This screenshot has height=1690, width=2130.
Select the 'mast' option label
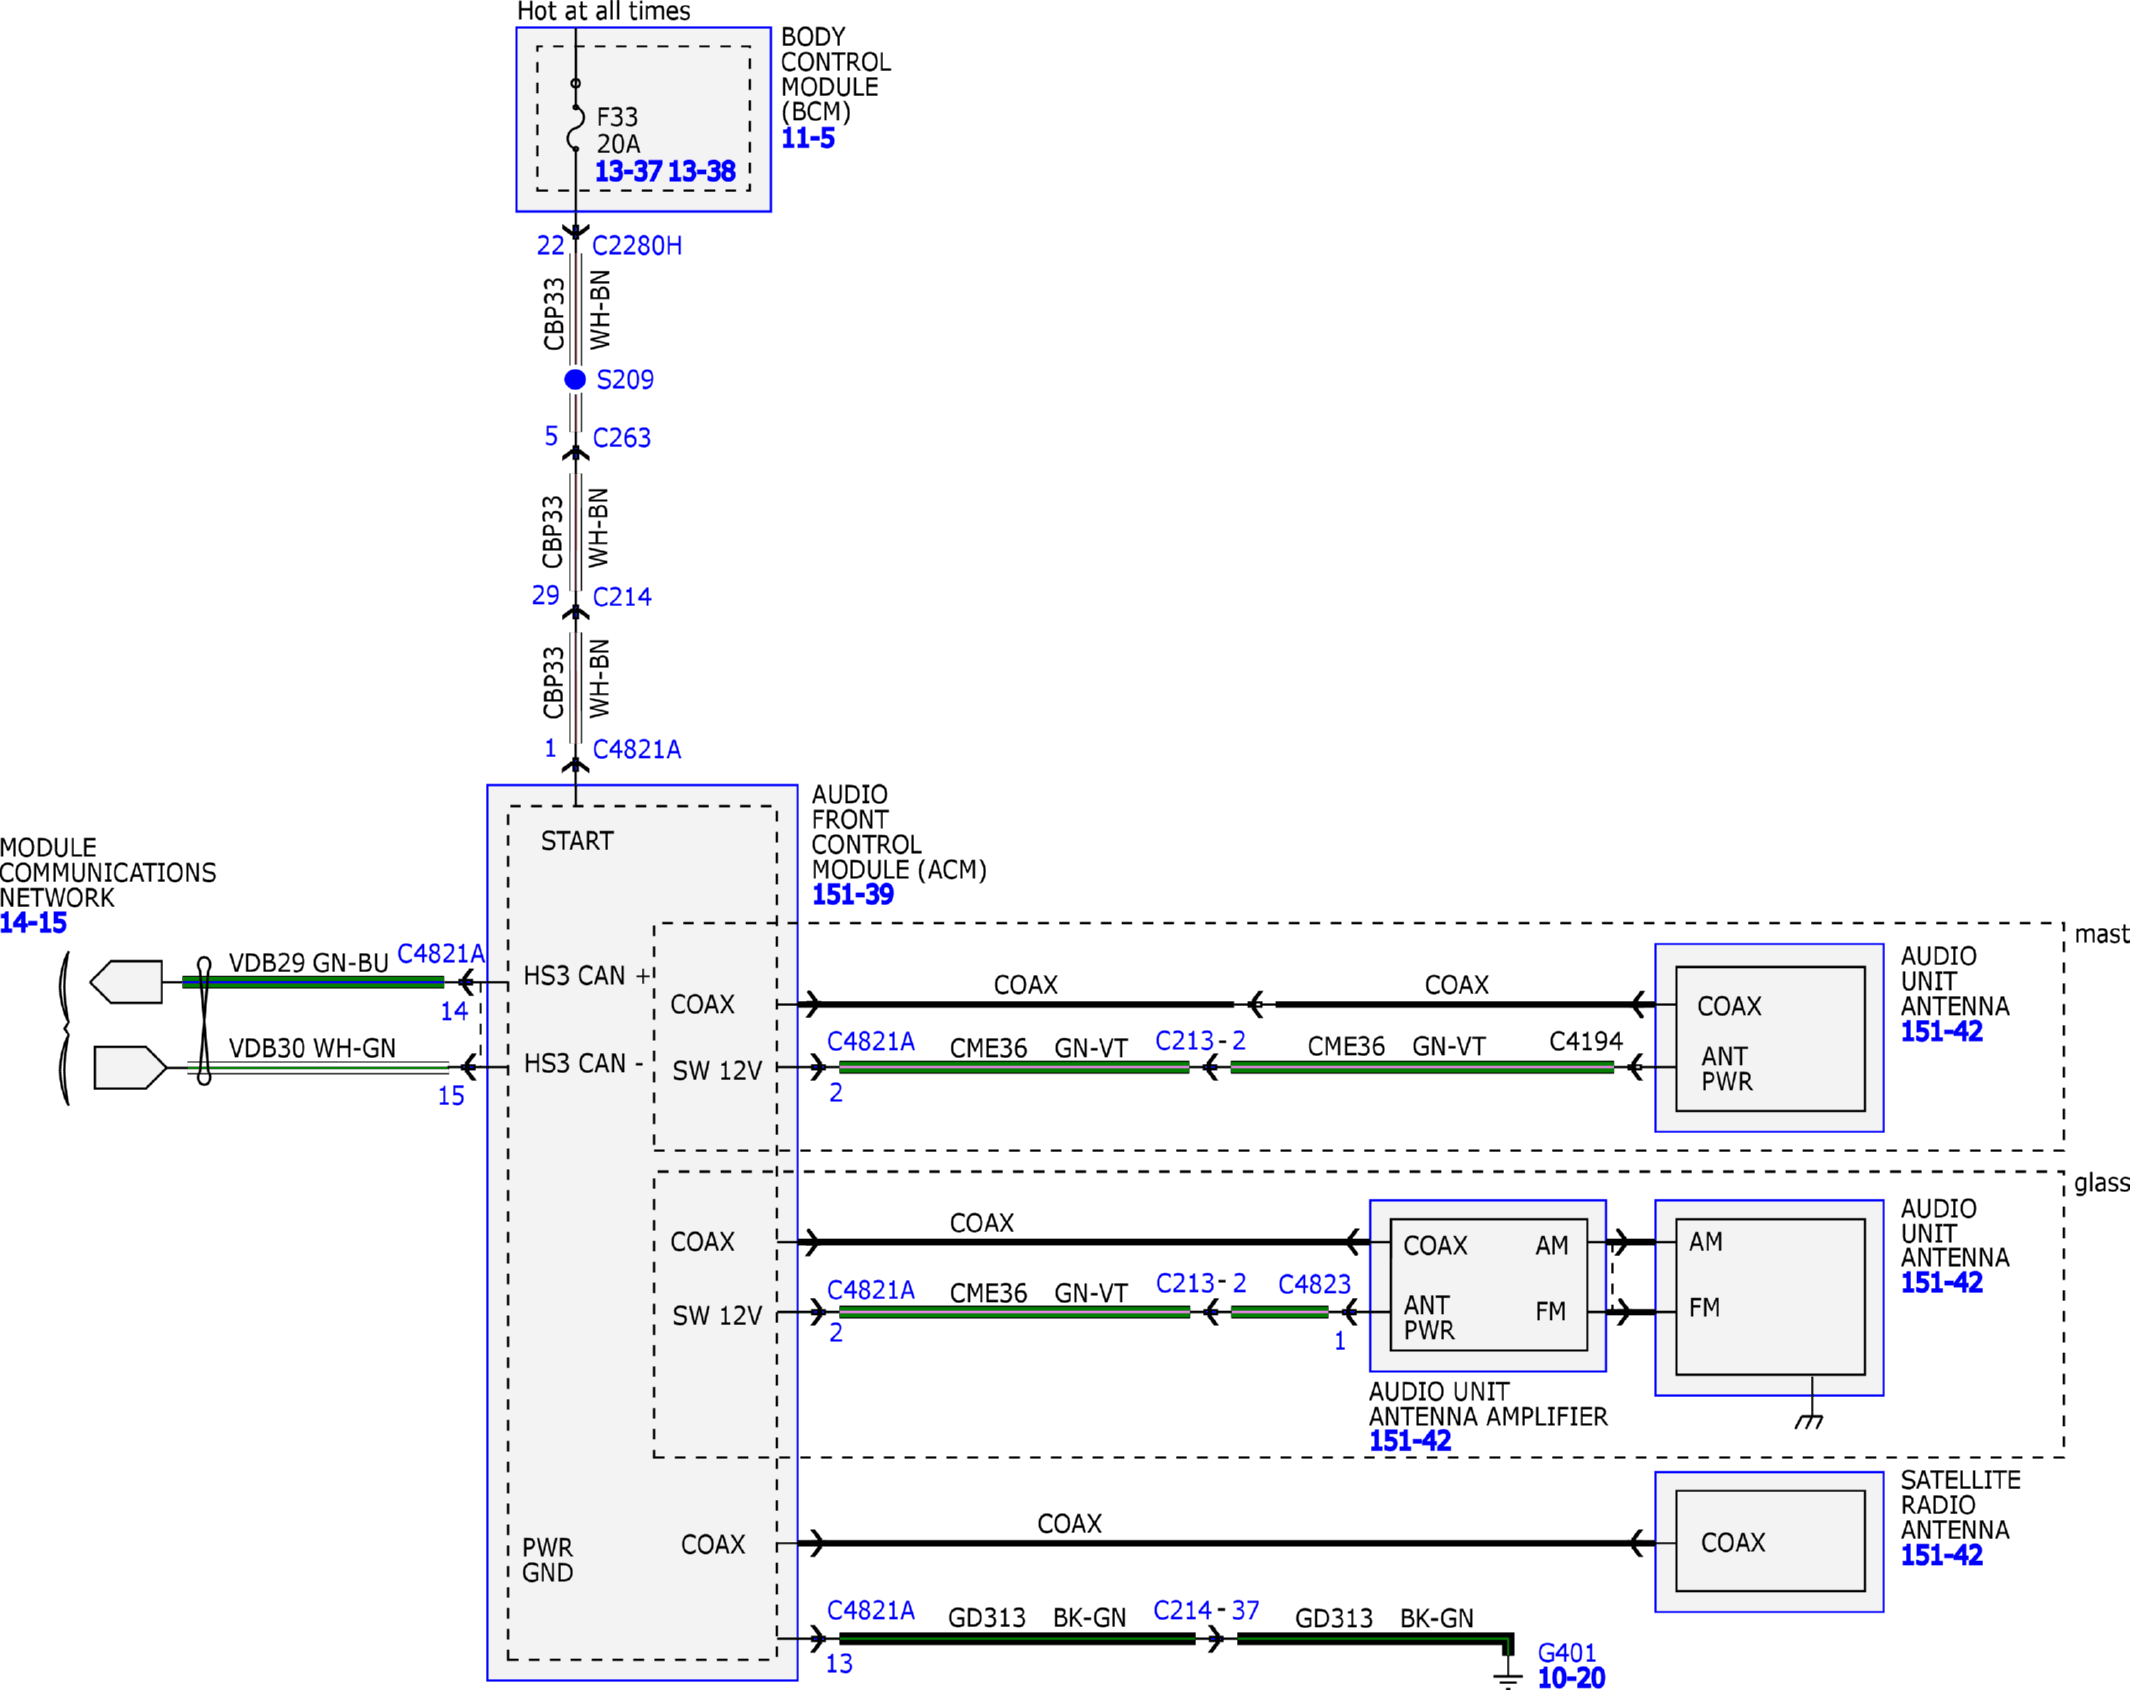2102,934
